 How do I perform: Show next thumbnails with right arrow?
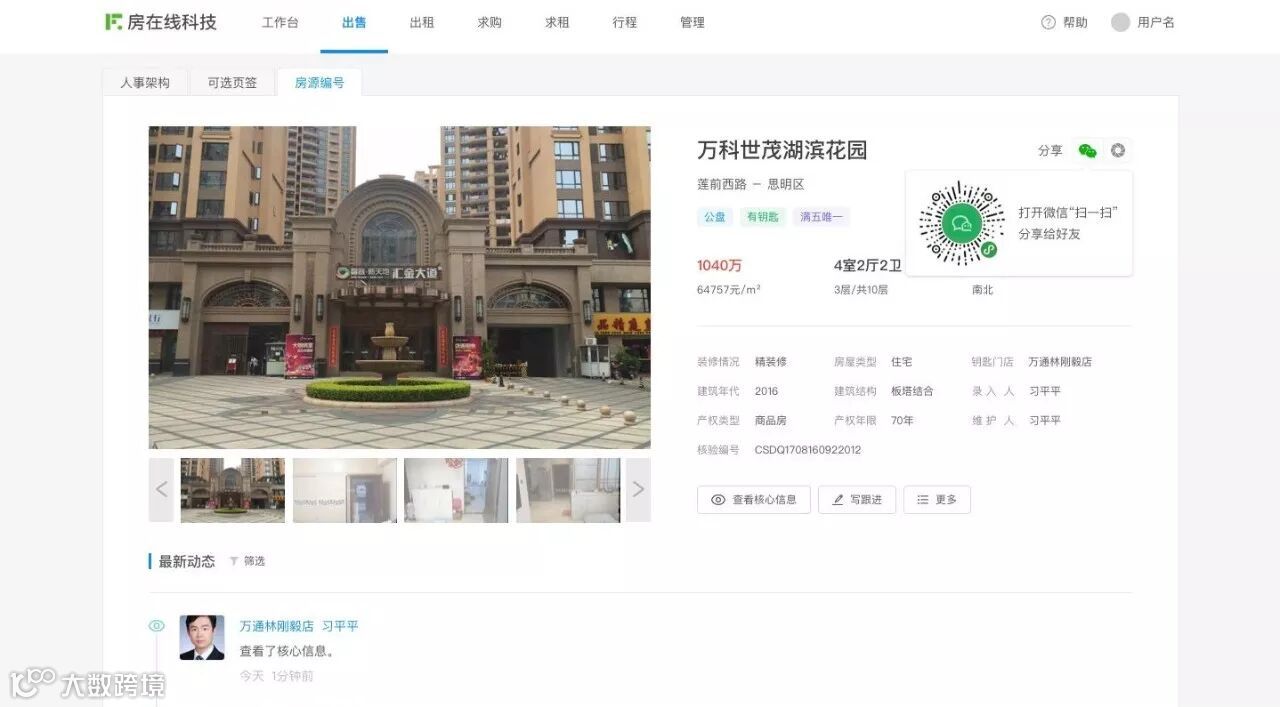coord(638,490)
